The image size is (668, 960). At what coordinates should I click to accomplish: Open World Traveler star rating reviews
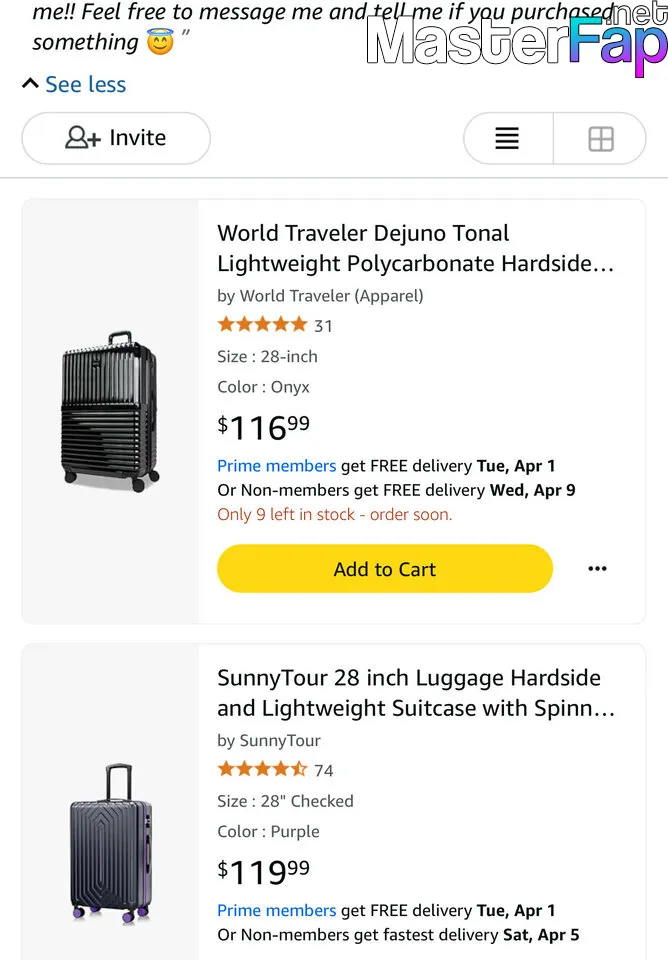(x=262, y=324)
